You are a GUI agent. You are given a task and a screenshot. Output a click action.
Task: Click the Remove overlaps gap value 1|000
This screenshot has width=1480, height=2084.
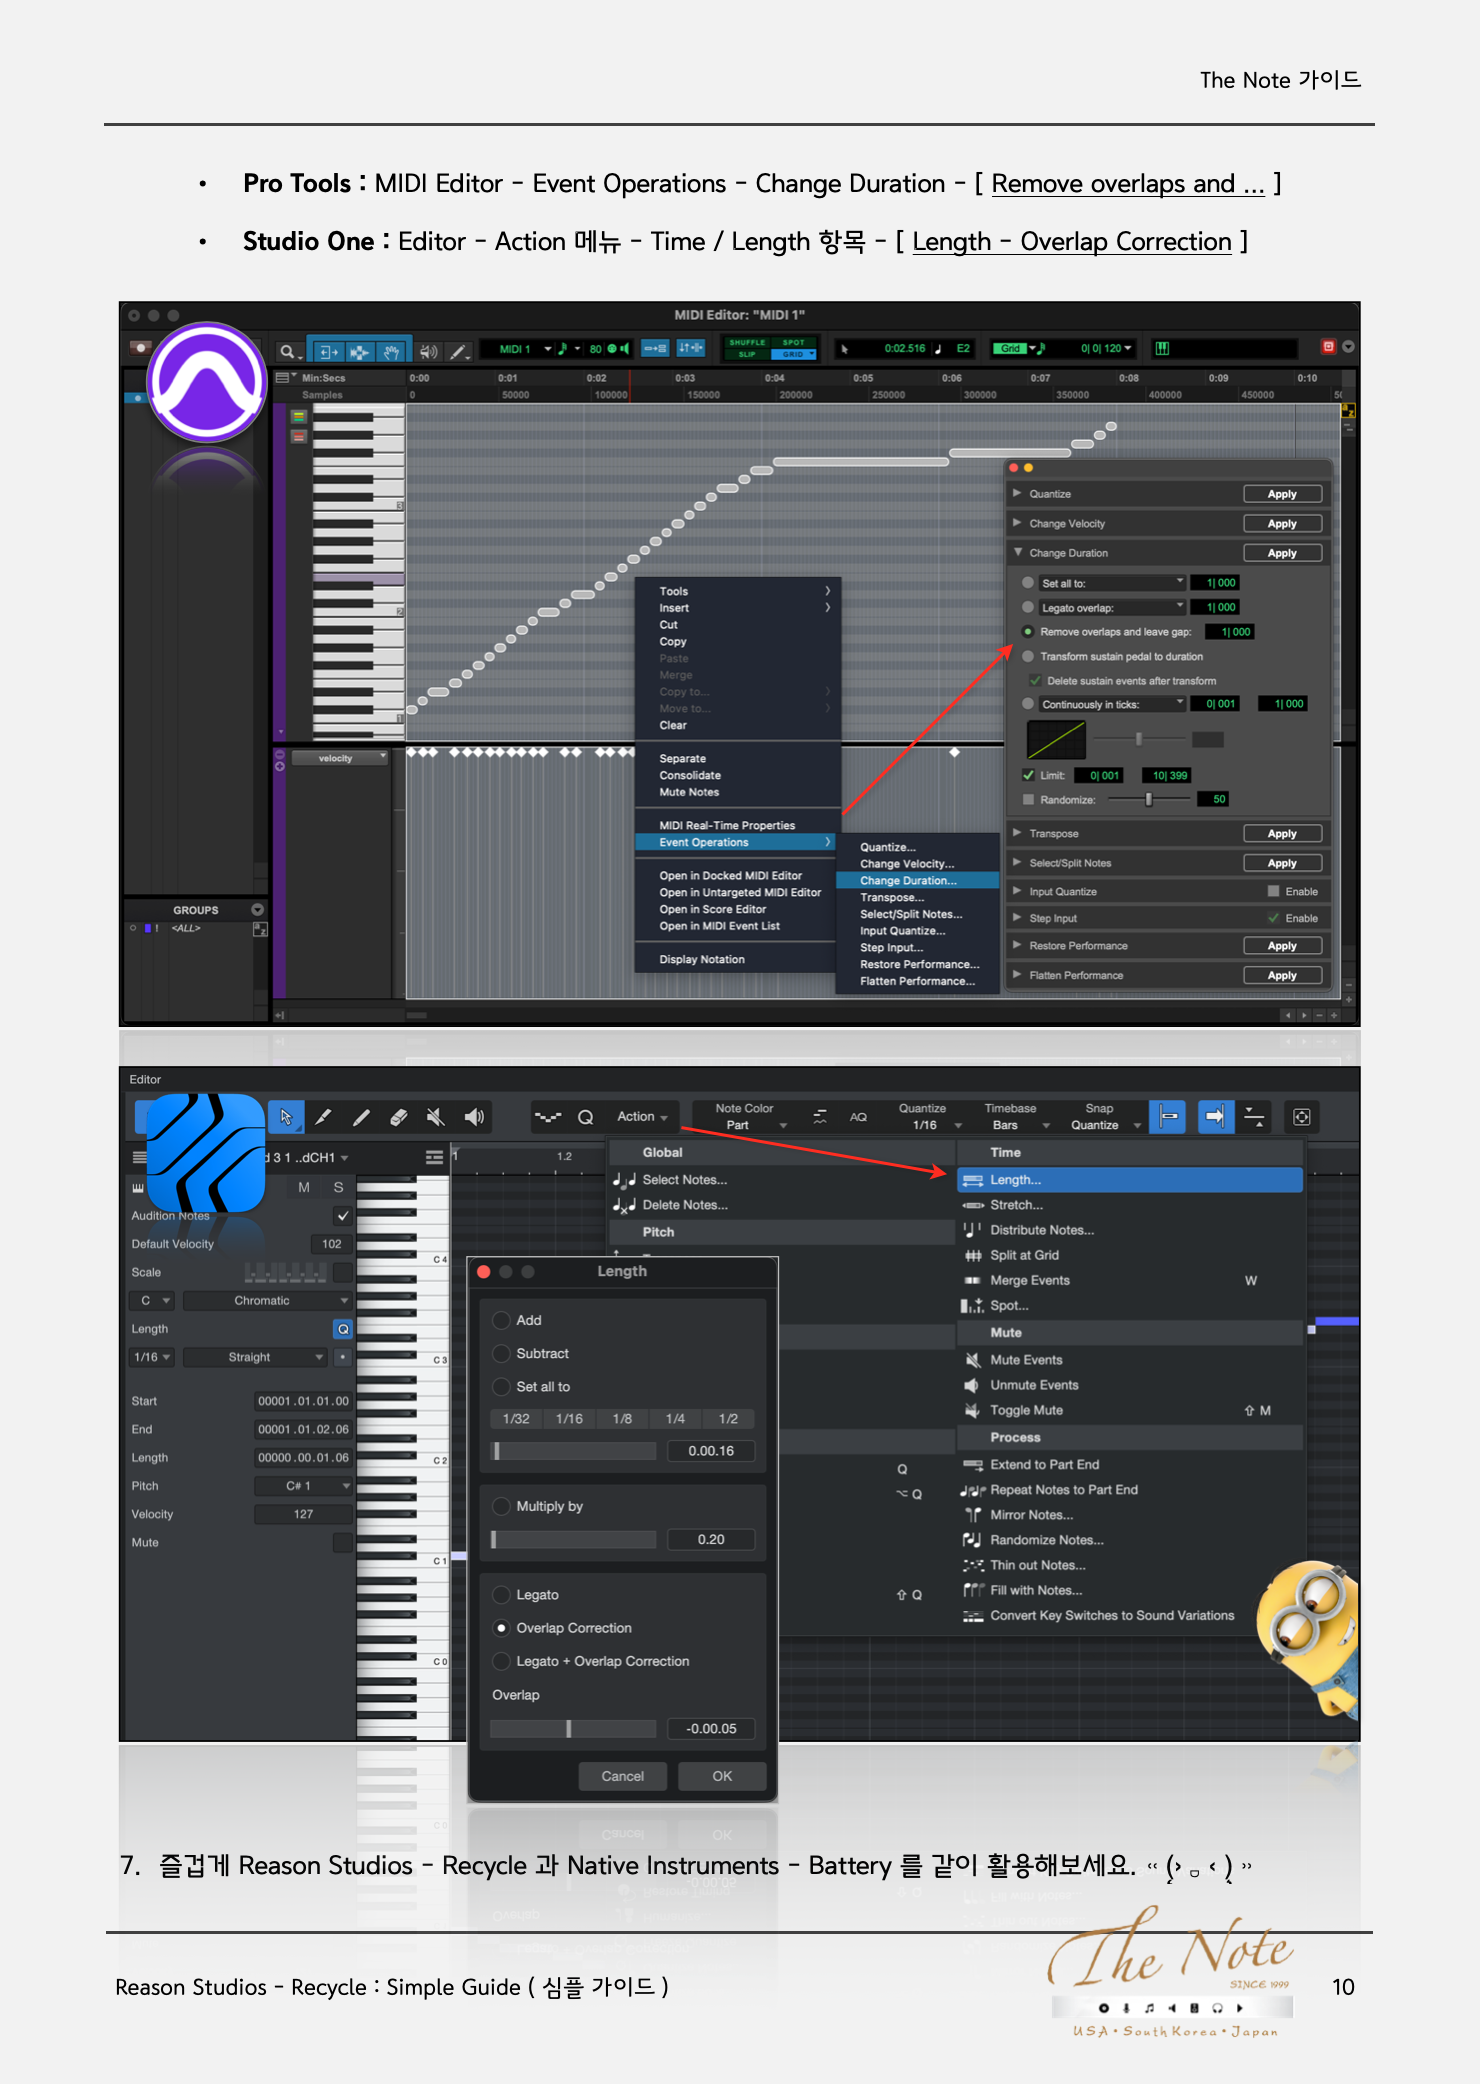click(1230, 632)
